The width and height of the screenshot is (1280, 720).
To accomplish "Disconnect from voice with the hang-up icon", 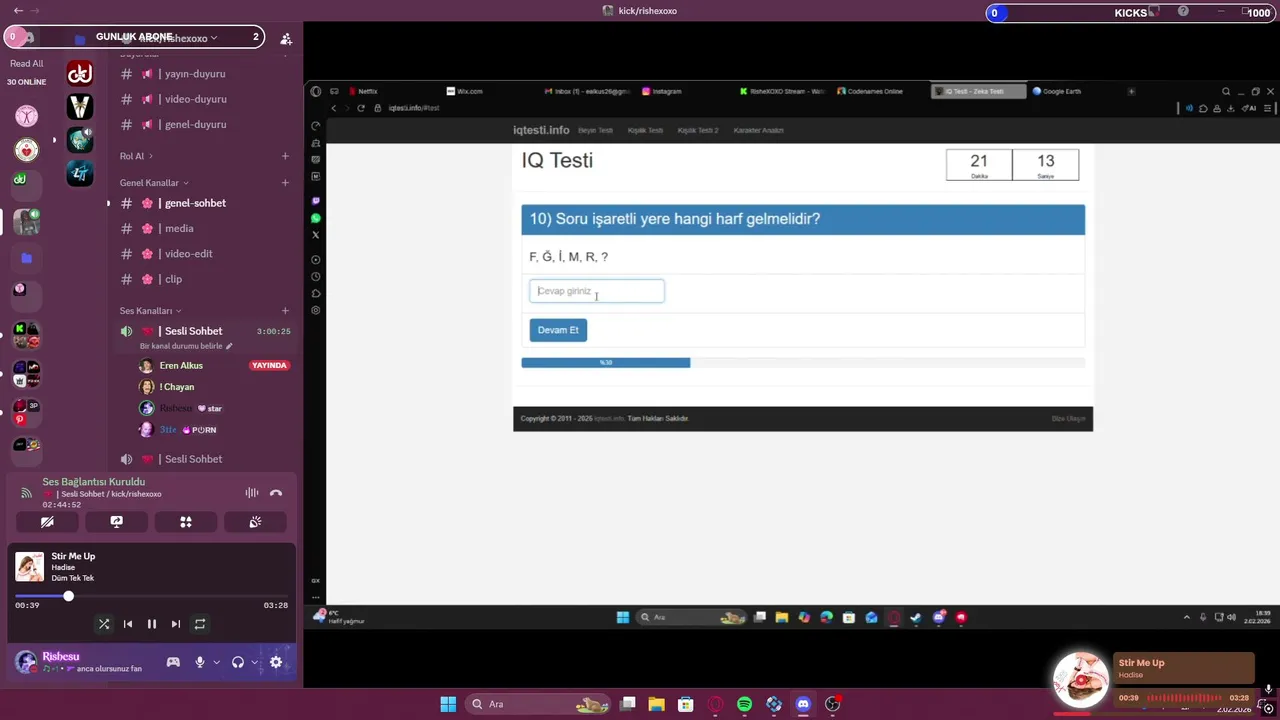I will tap(276, 493).
